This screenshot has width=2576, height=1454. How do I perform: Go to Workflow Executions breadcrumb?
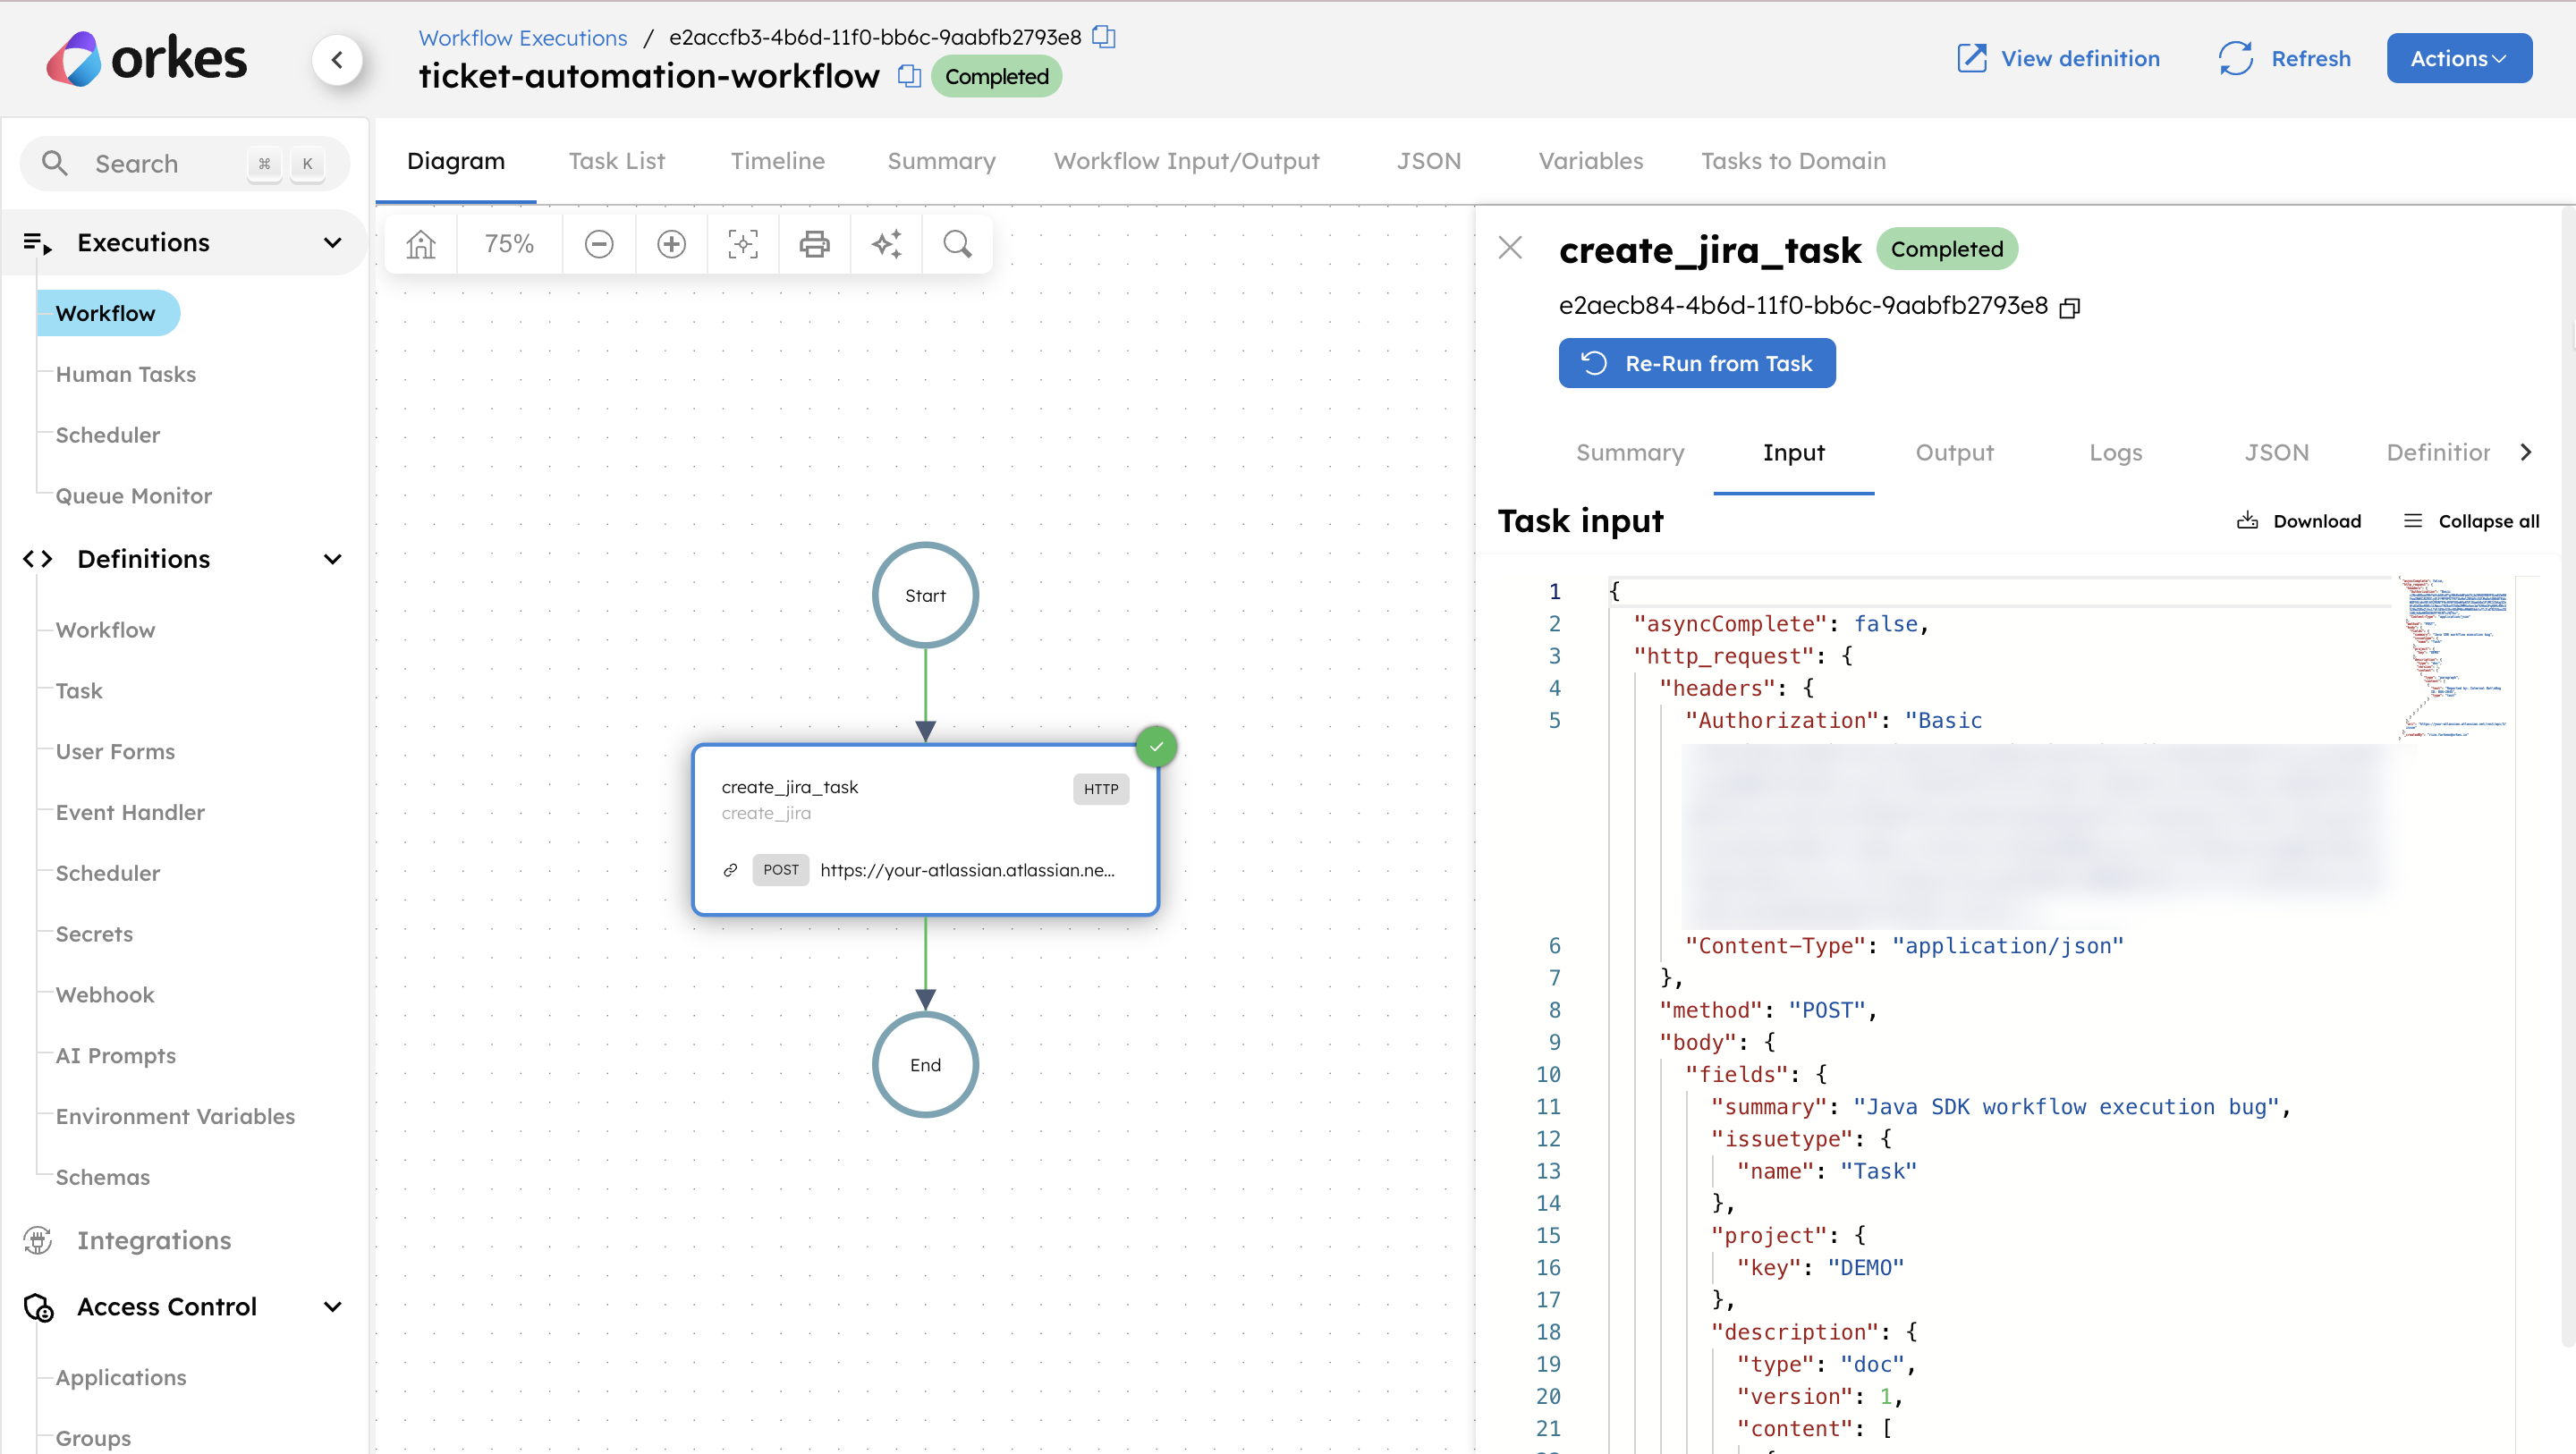coord(522,37)
